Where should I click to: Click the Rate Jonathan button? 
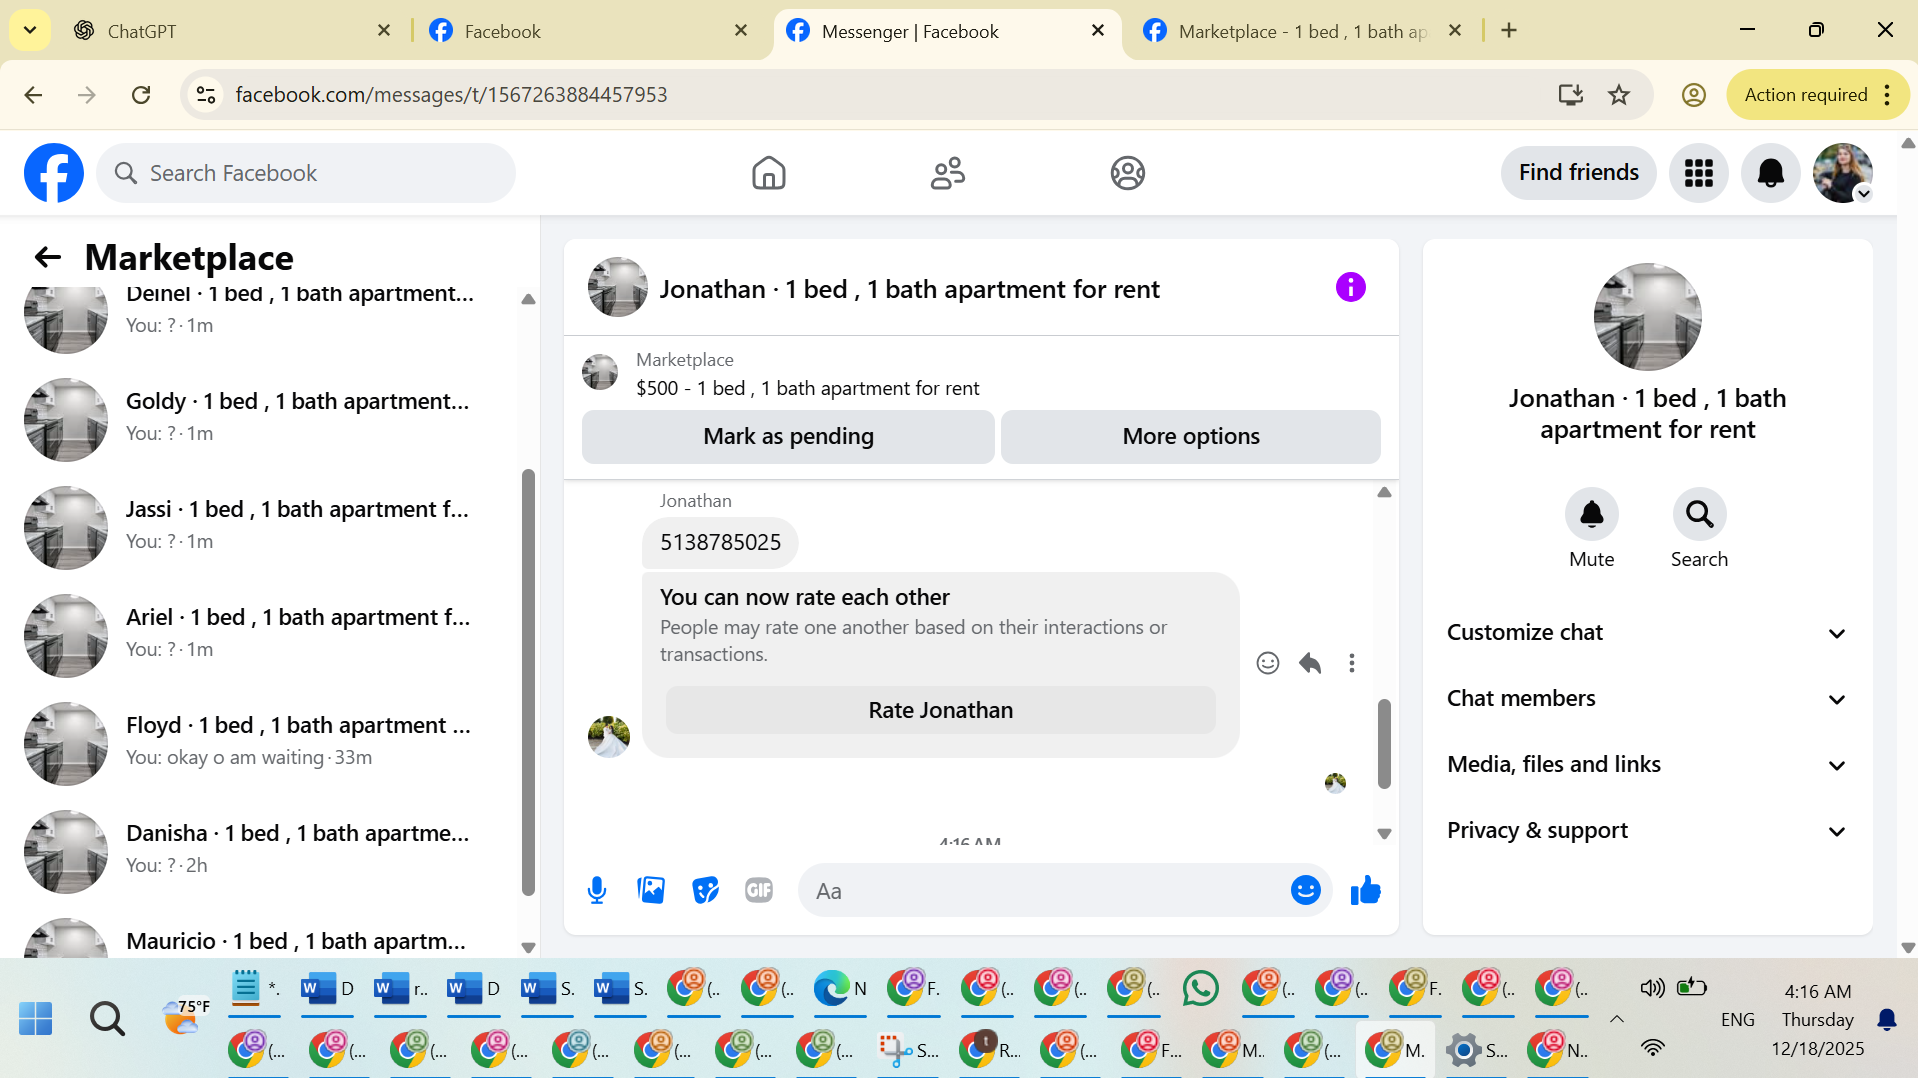point(940,711)
